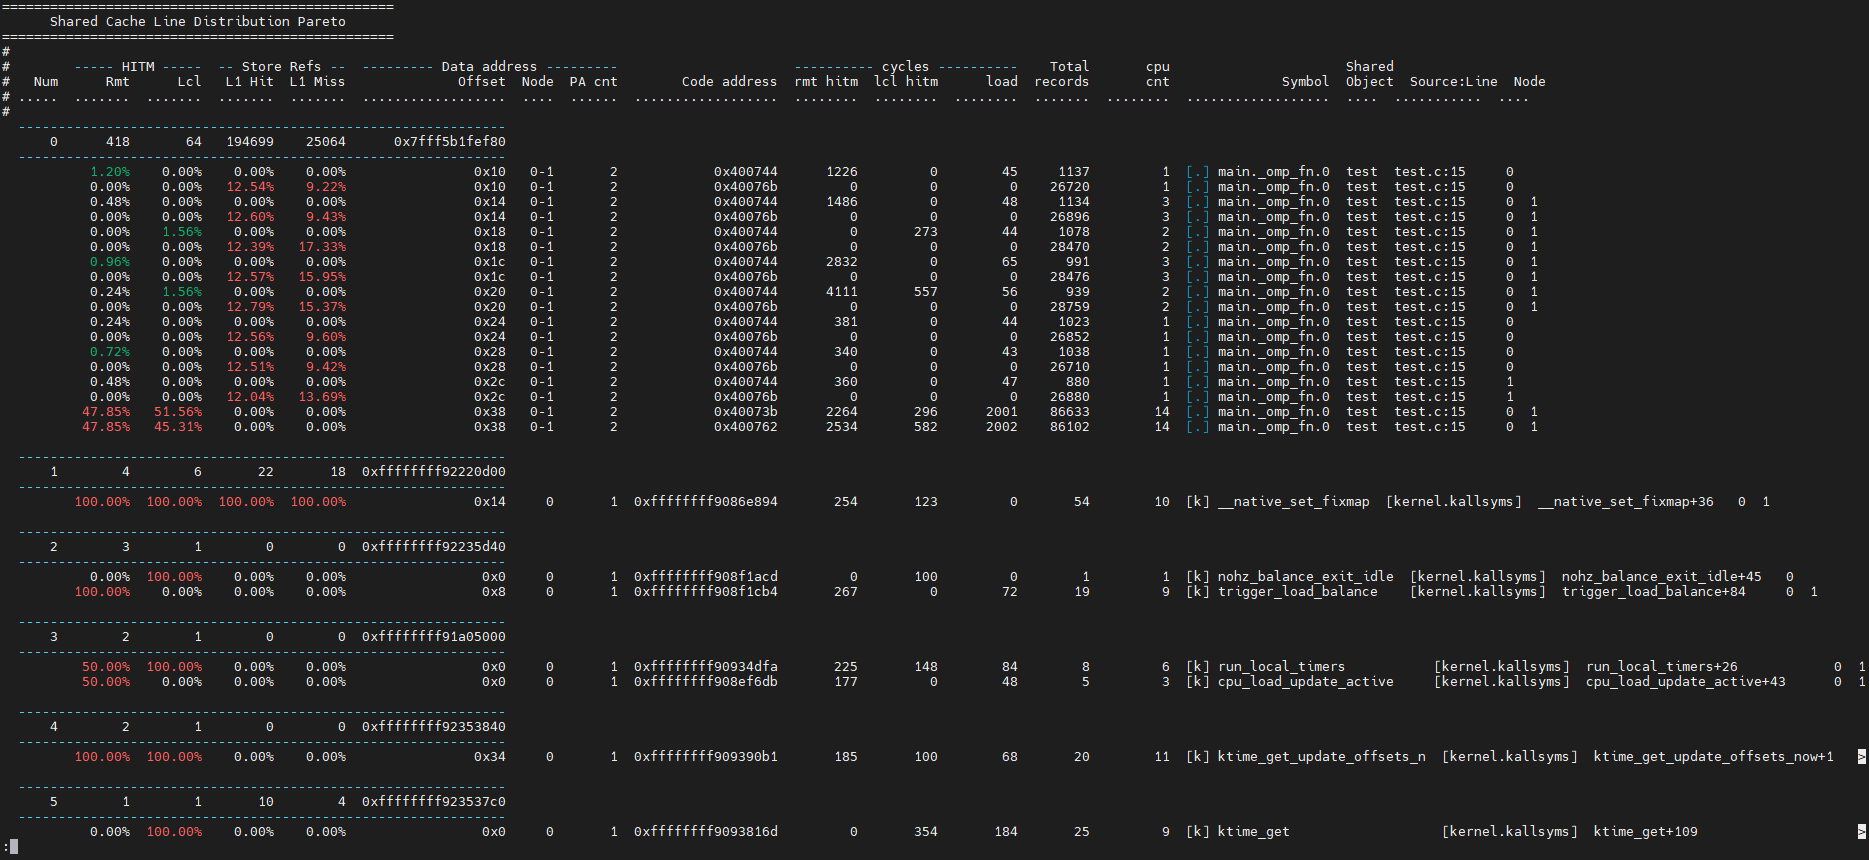The image size is (1869, 860).
Task: Click the 'cycles' group header
Action: pyautogui.click(x=906, y=67)
